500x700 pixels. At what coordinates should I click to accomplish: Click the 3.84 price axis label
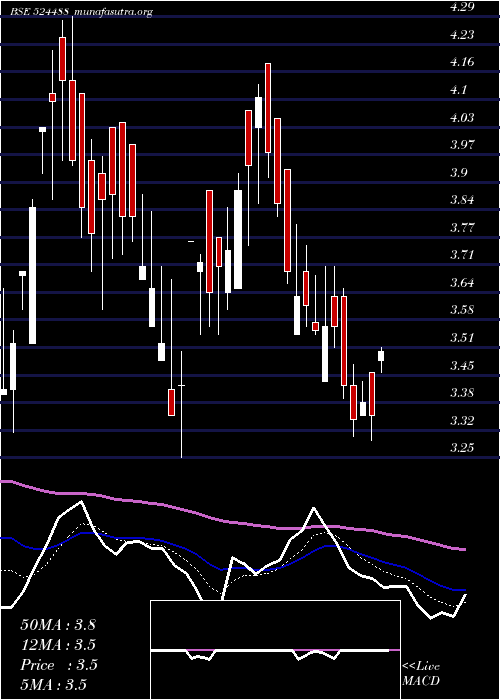coord(463,200)
